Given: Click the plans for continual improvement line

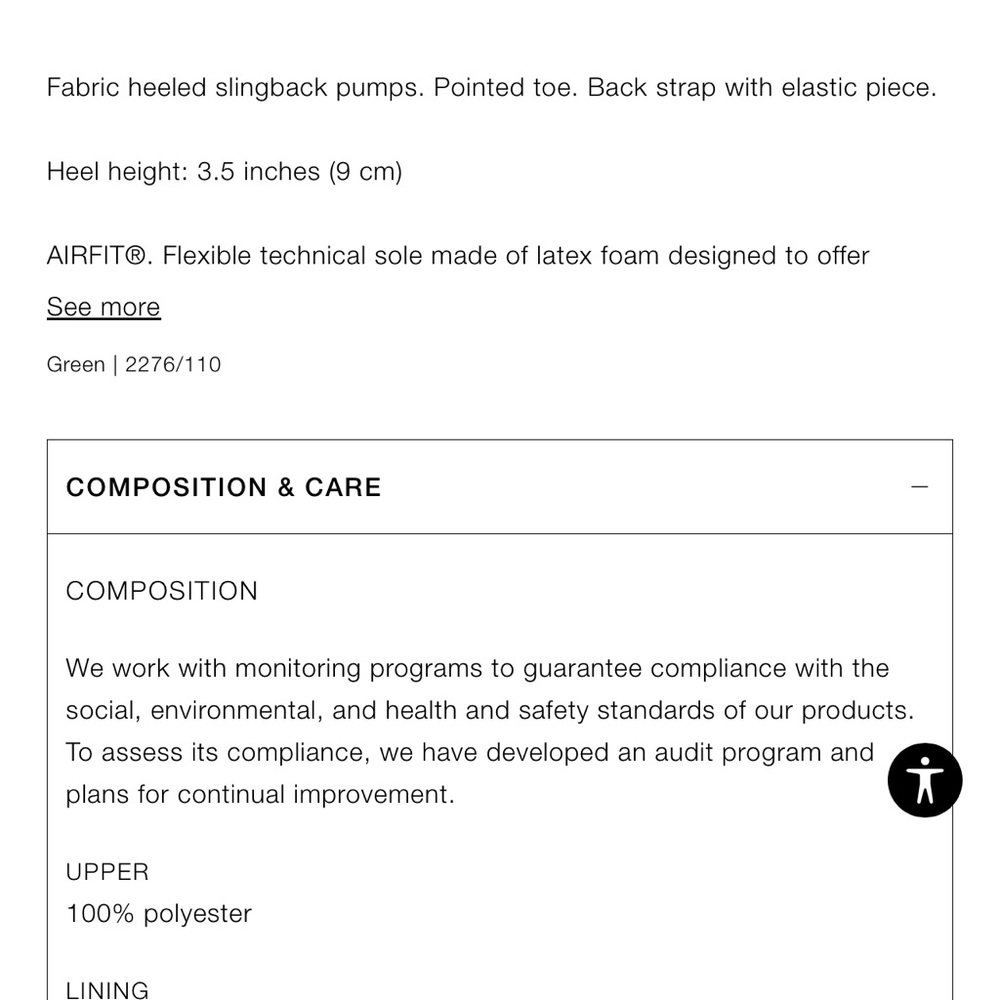Looking at the screenshot, I should click(x=260, y=795).
